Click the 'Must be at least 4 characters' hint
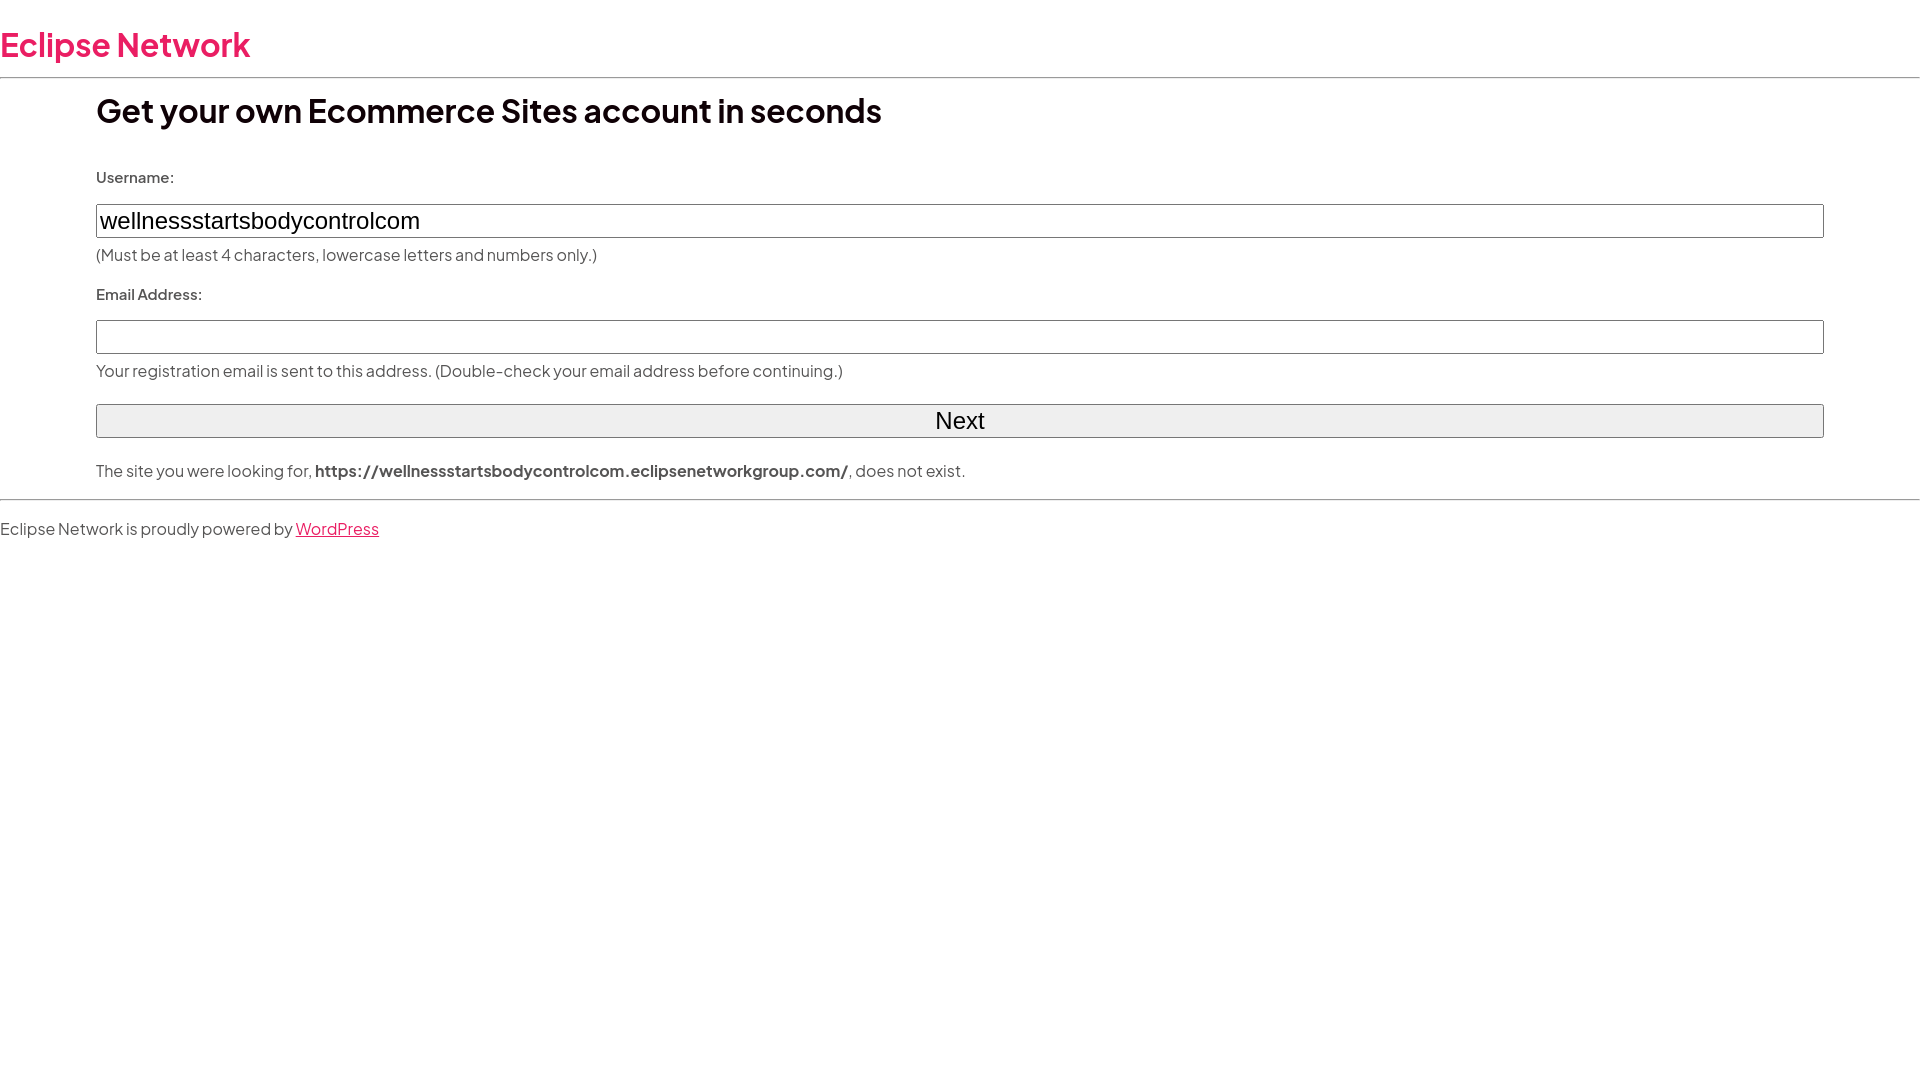Viewport: 1920px width, 1080px height. click(346, 255)
